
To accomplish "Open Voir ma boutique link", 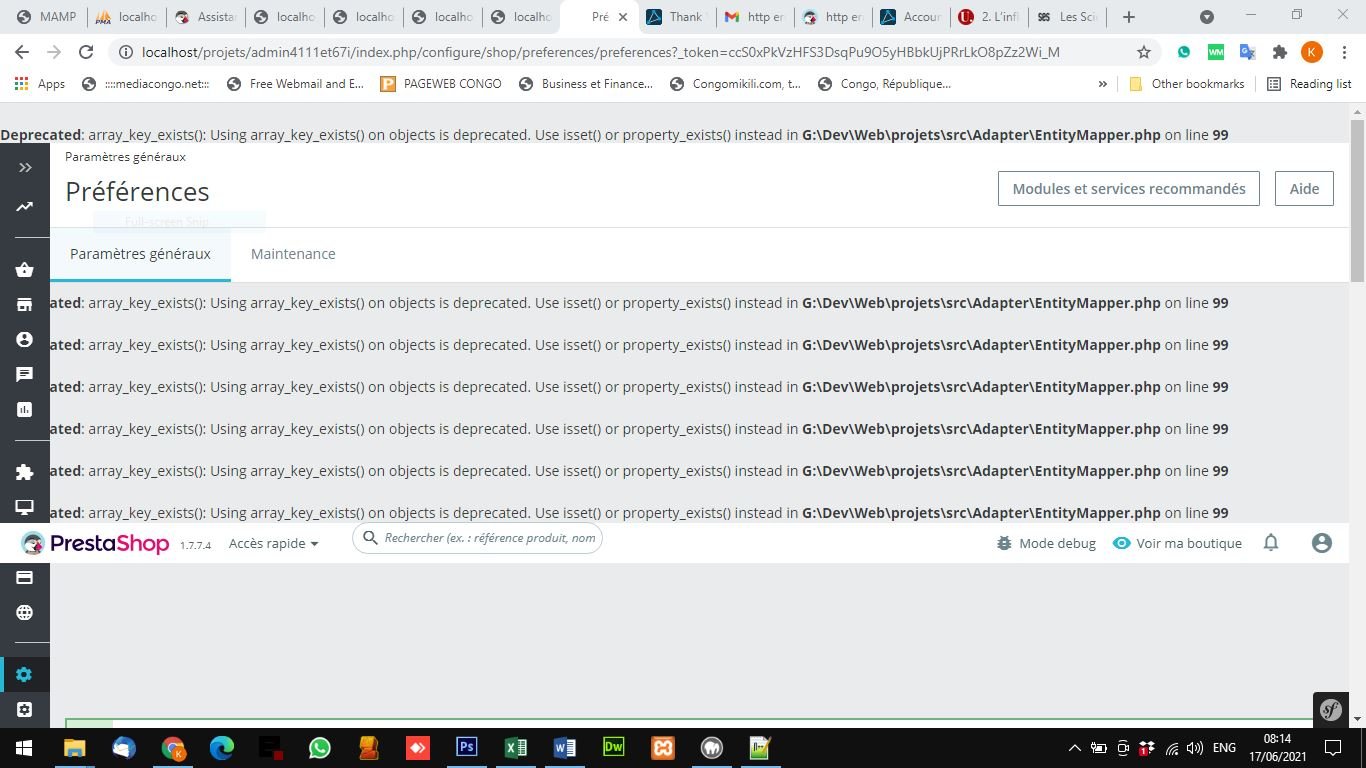I will coord(1177,543).
